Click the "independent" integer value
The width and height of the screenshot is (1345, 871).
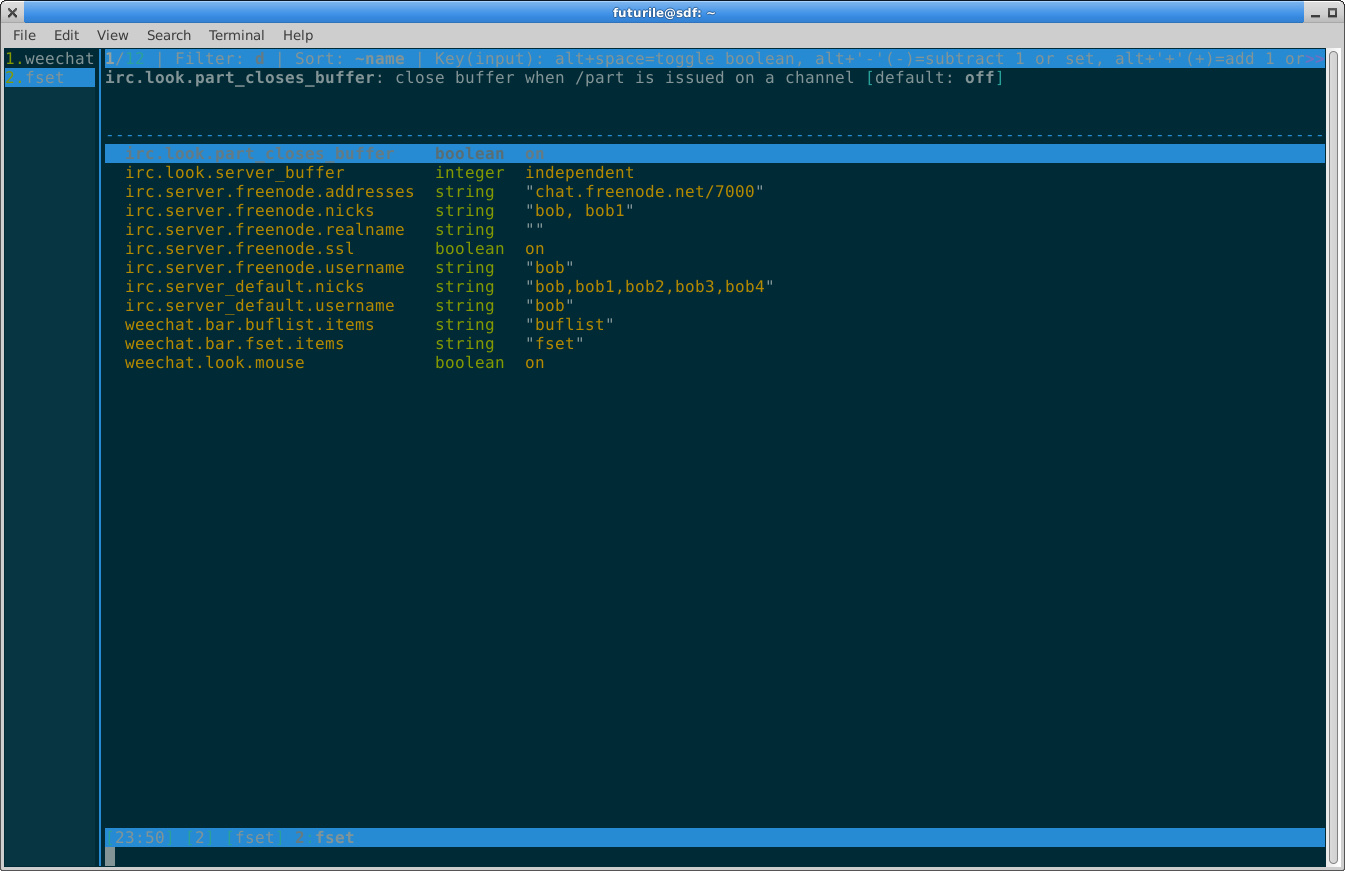point(580,173)
